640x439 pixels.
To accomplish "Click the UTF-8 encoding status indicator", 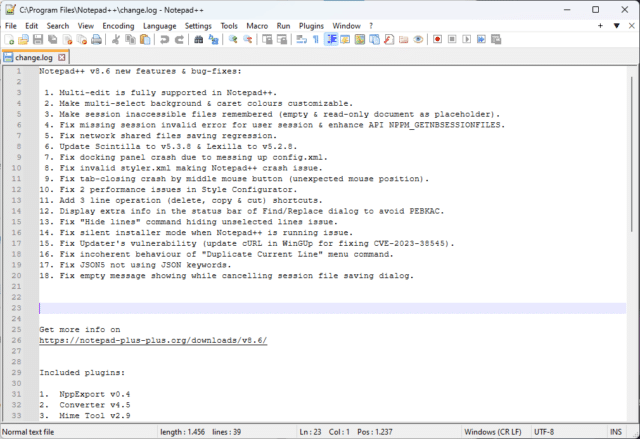I will click(544, 432).
